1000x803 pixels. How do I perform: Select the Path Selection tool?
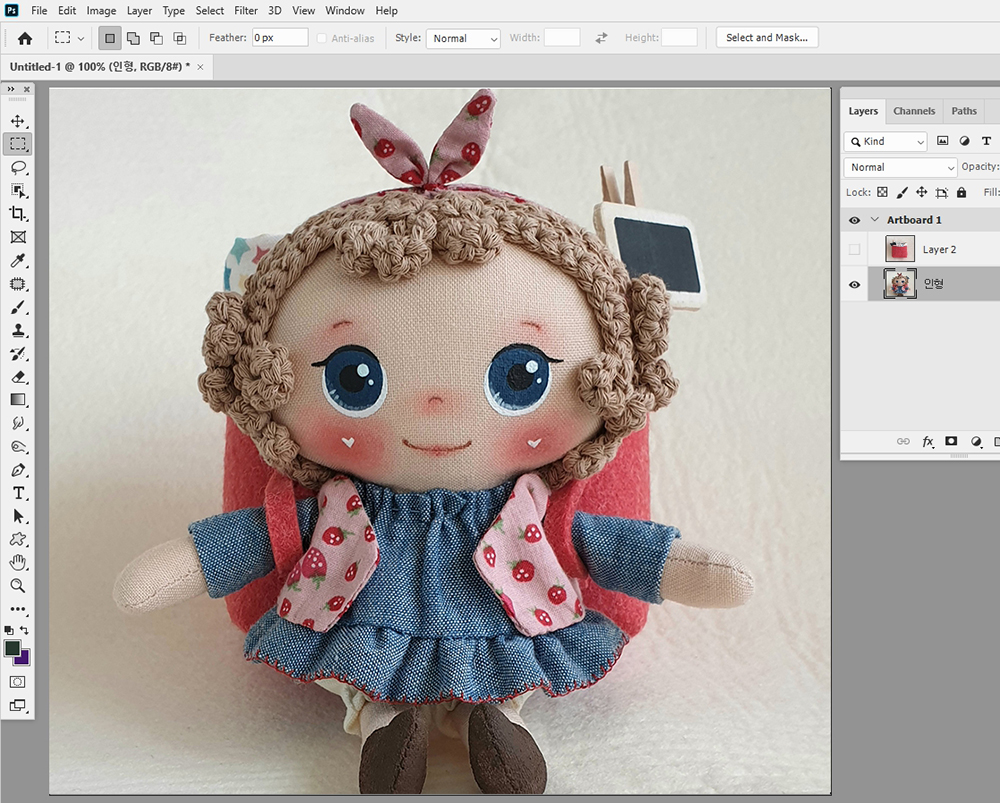[x=18, y=516]
